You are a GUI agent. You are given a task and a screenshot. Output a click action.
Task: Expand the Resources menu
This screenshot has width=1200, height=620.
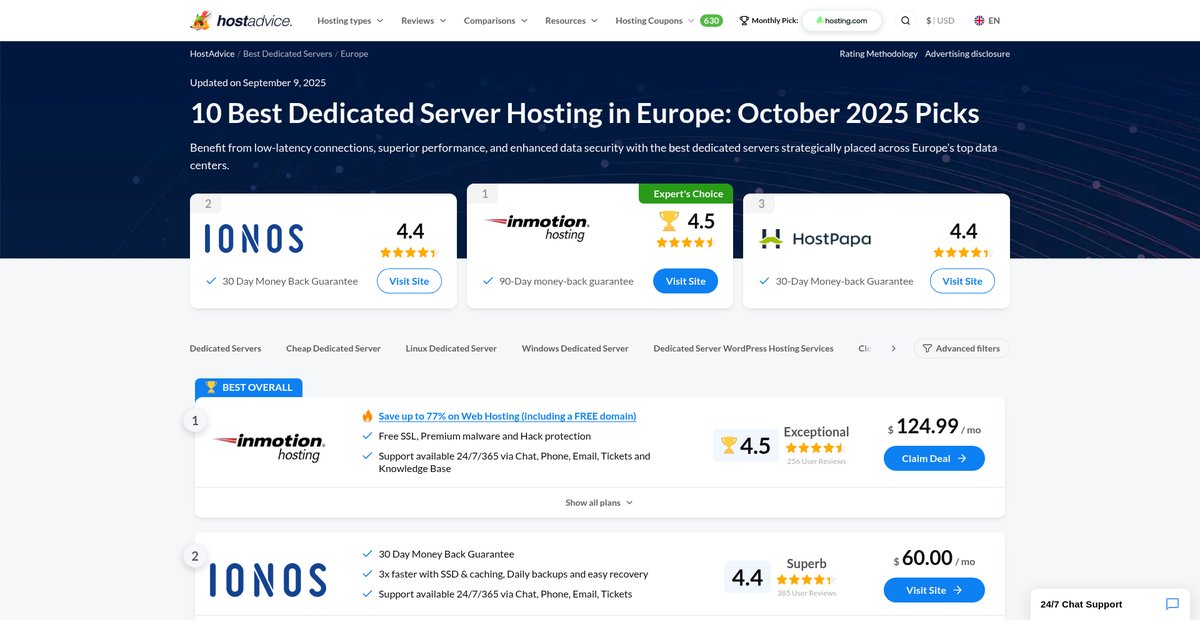[571, 20]
